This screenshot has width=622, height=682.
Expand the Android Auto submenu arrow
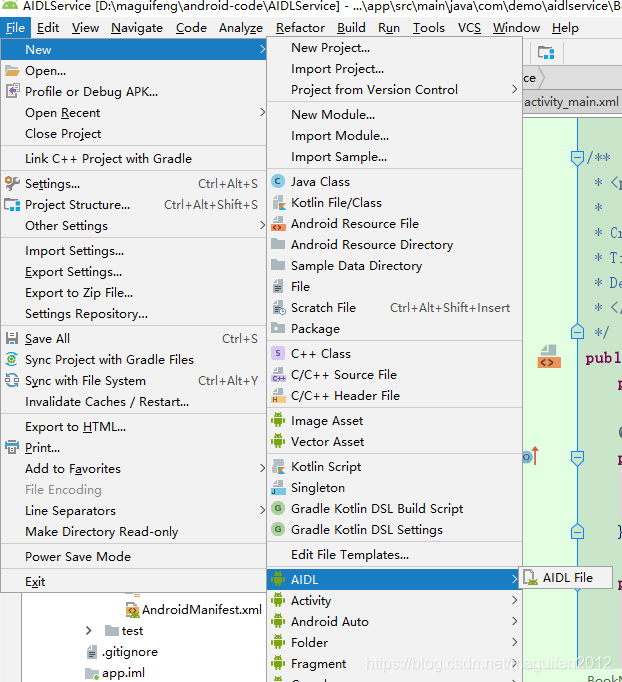click(515, 621)
